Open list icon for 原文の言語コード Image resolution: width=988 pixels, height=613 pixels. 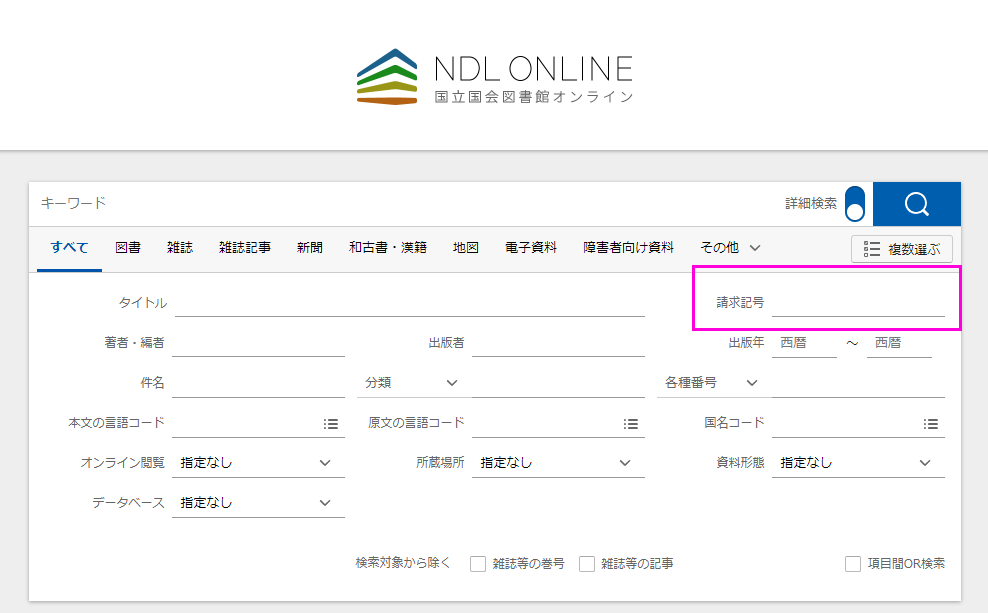click(631, 424)
